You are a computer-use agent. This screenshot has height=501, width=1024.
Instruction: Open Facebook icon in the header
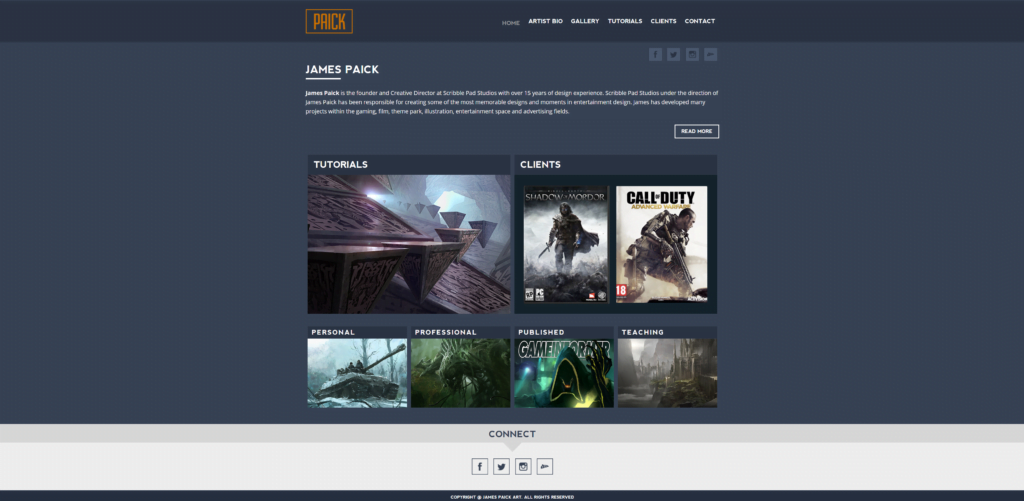click(655, 55)
